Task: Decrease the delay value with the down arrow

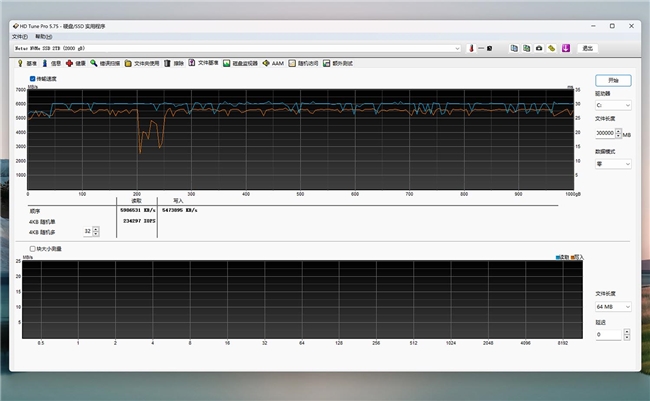Action: coord(627,338)
